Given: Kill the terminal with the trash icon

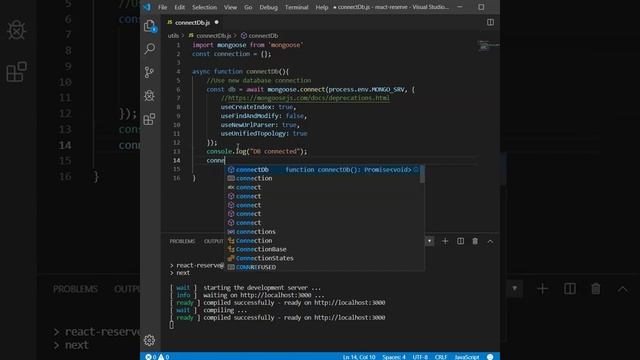Looking at the screenshot, I should (475, 241).
